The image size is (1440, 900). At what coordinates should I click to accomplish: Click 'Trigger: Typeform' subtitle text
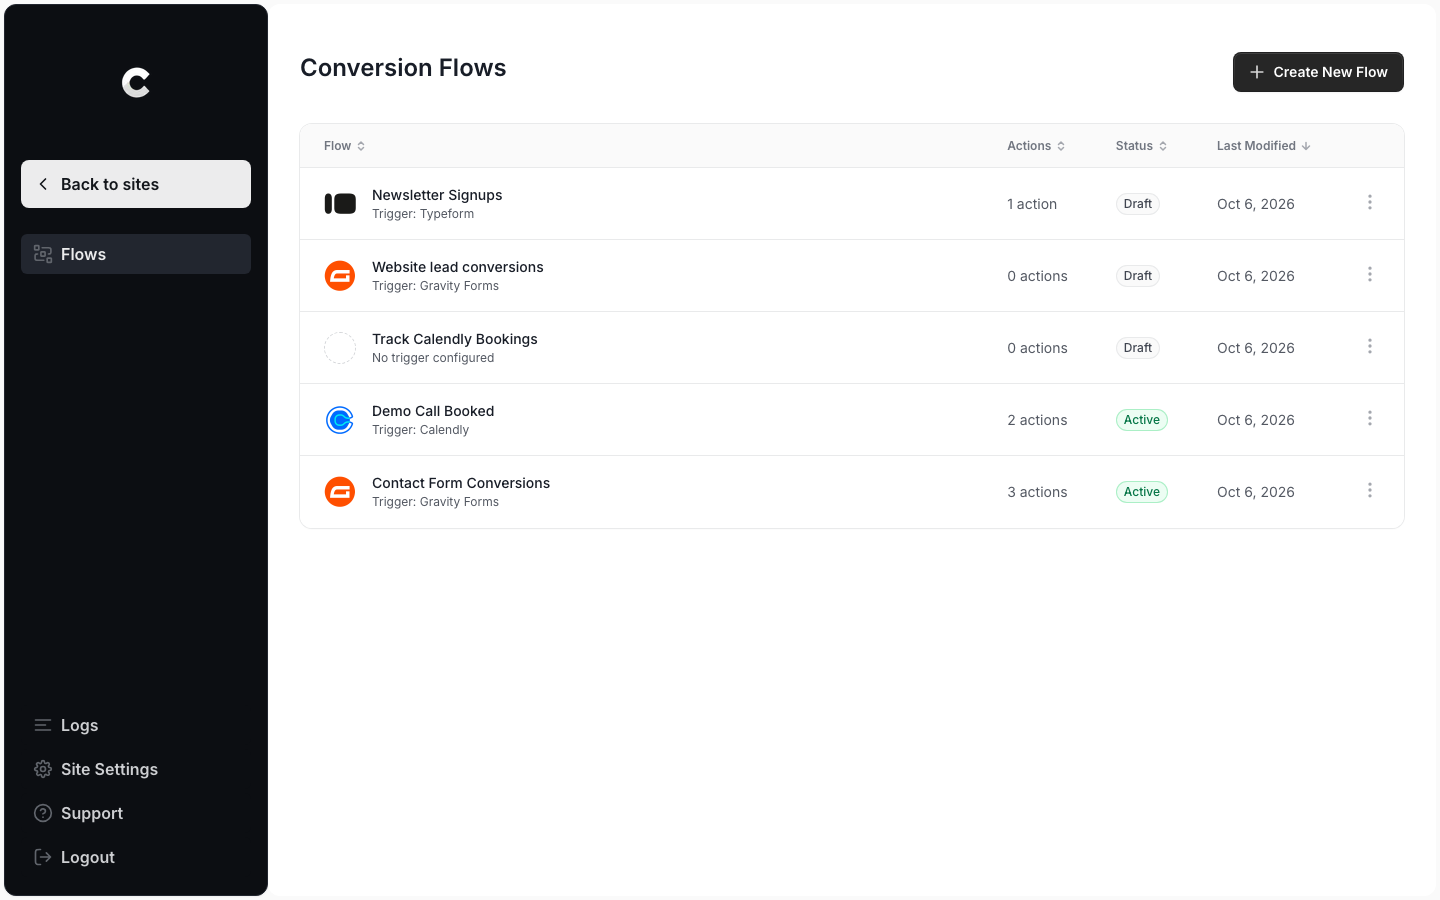point(423,214)
